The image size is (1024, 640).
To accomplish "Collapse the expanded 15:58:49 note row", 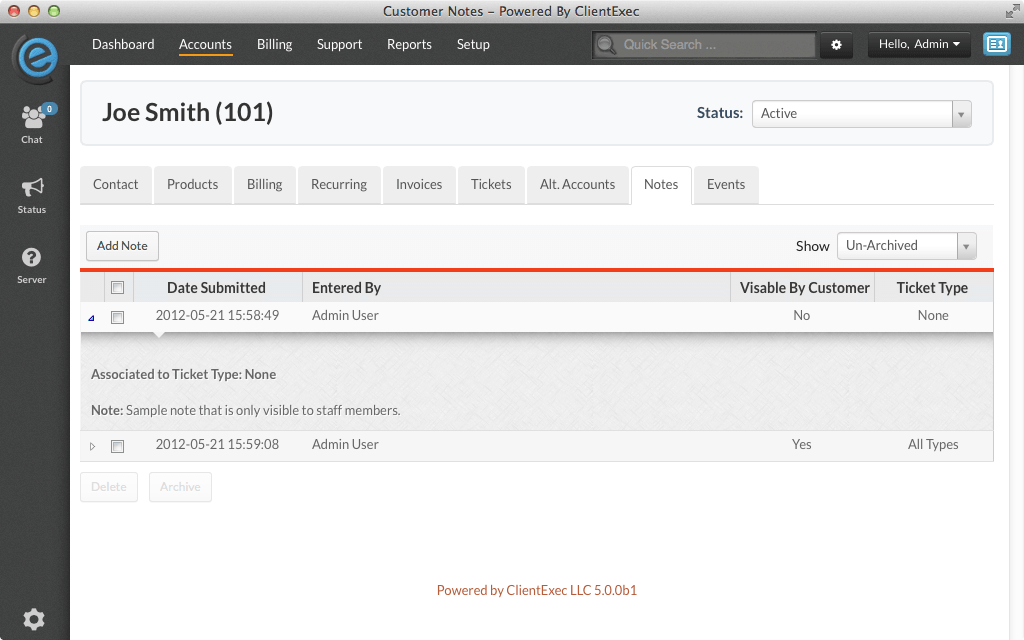I will 92,317.
